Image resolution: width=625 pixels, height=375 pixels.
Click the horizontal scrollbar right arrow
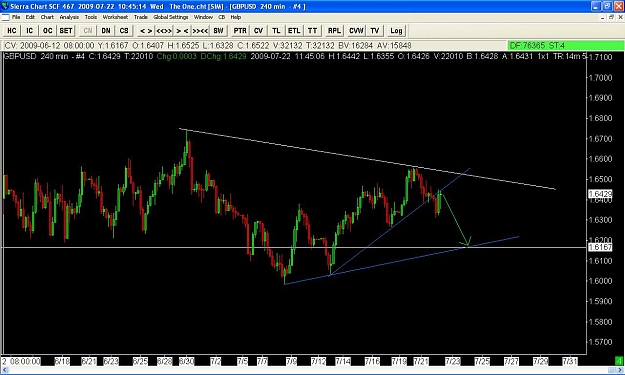pos(620,371)
